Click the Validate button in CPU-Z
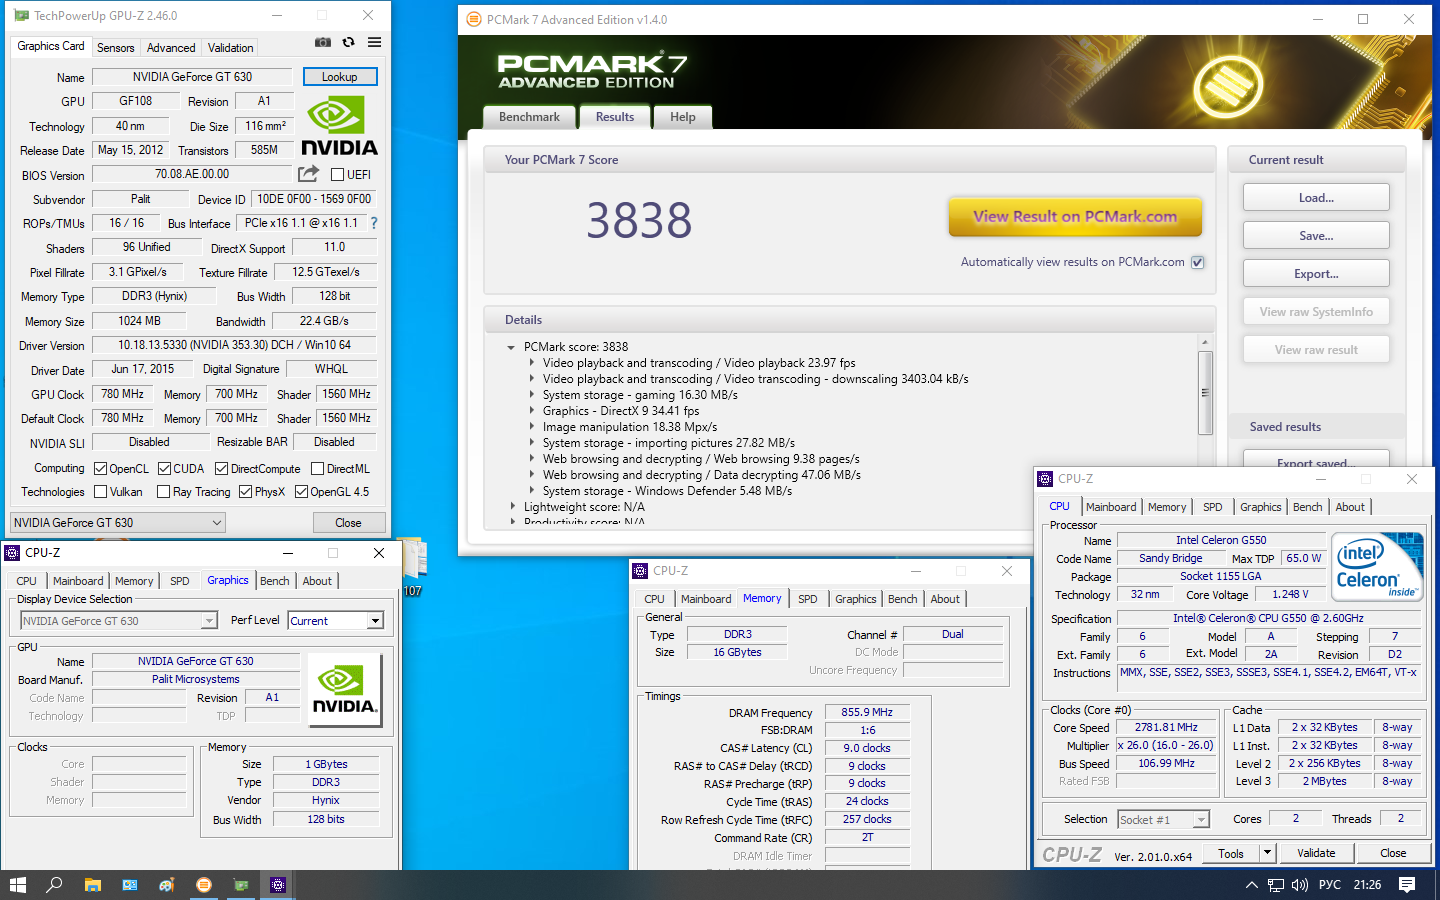This screenshot has width=1440, height=900. [1316, 853]
